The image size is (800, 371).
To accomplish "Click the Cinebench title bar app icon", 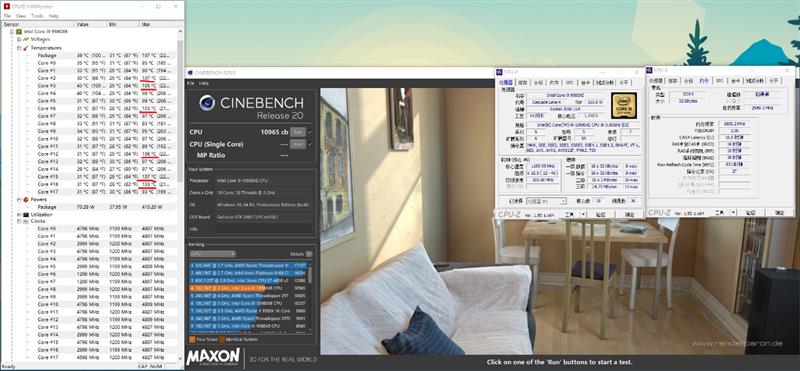I will tap(190, 73).
